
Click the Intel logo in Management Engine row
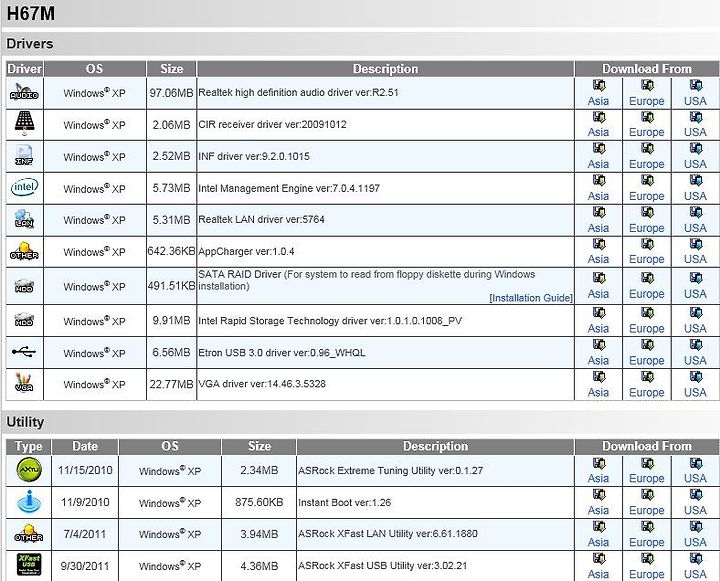pyautogui.click(x=24, y=187)
